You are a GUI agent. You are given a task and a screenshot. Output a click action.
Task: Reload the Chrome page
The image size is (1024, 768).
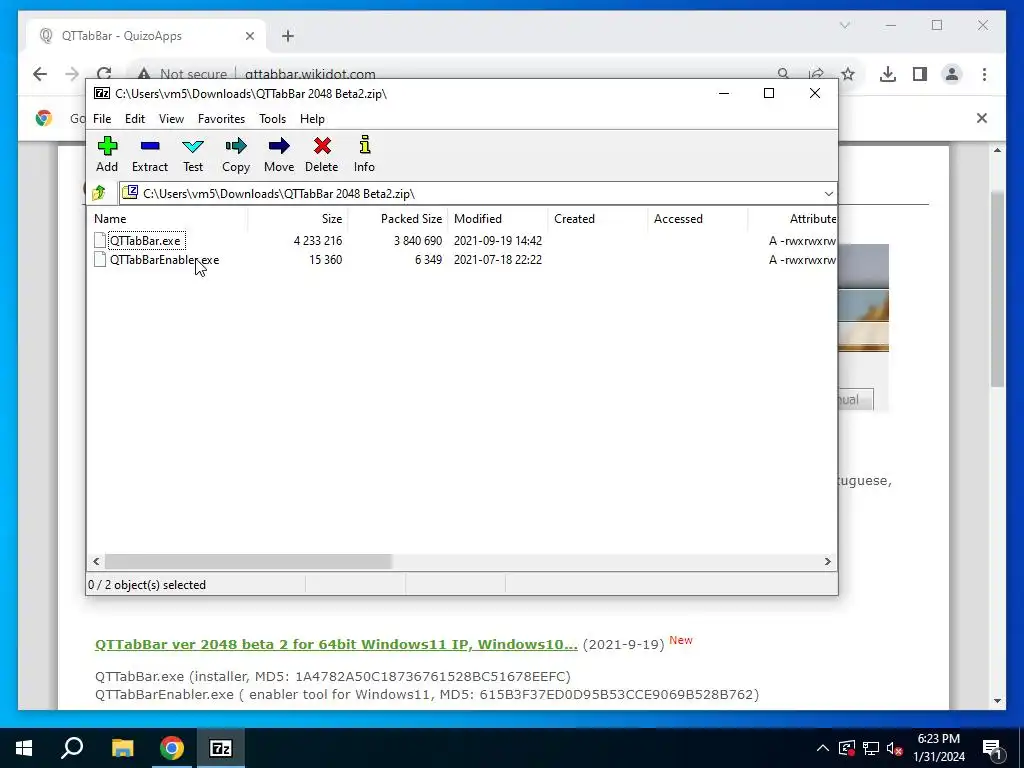click(x=104, y=74)
